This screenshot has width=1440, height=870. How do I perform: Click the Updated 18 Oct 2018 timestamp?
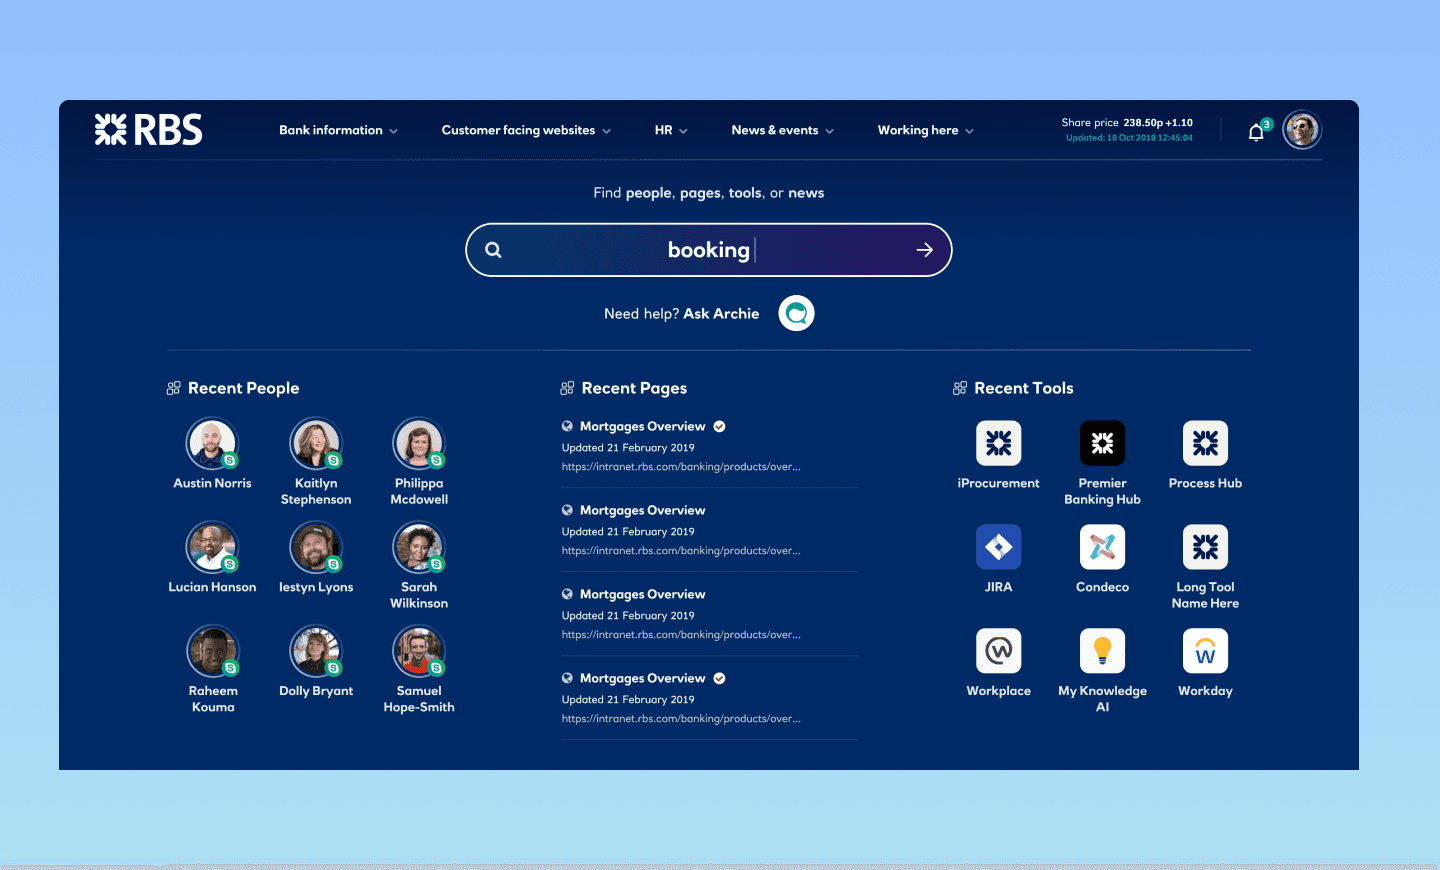(x=1129, y=138)
